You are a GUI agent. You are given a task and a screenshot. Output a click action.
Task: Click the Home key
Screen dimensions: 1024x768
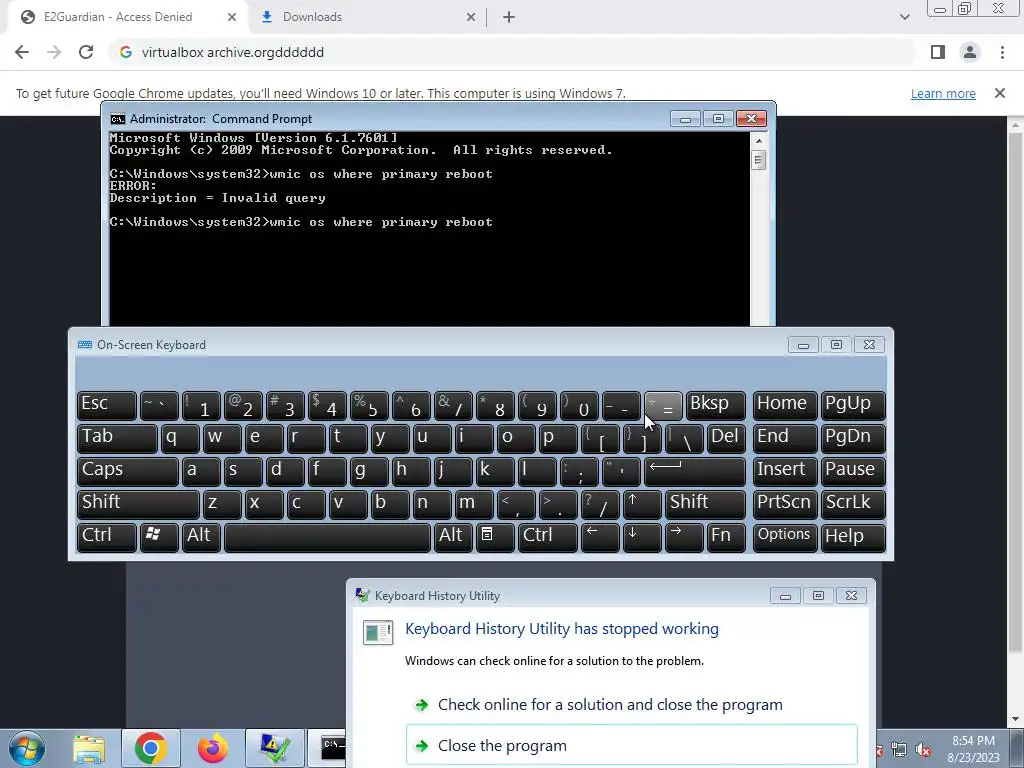click(784, 405)
